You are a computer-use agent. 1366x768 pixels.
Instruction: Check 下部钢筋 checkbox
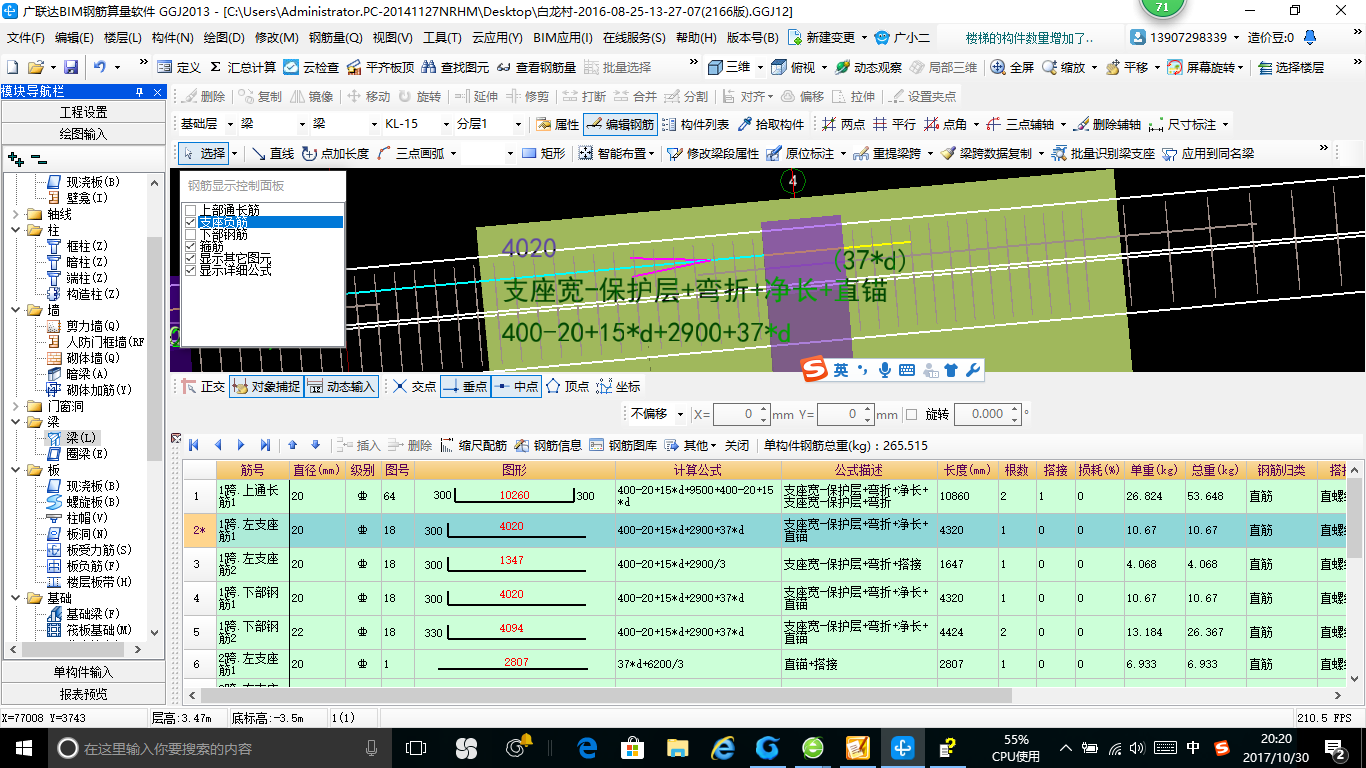pyautogui.click(x=190, y=234)
